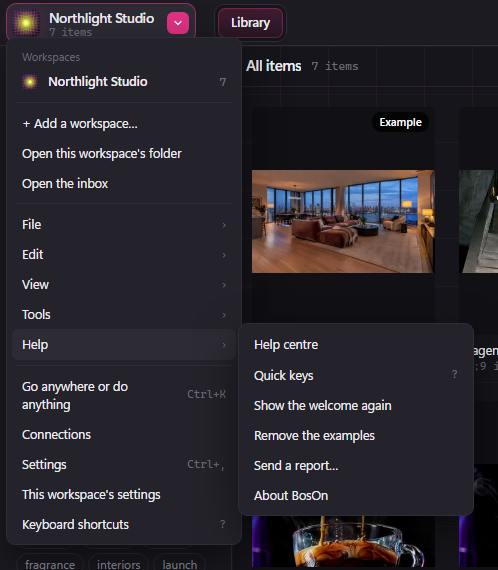Click the Example badge on the interior card
The width and height of the screenshot is (498, 570).
[x=400, y=122]
